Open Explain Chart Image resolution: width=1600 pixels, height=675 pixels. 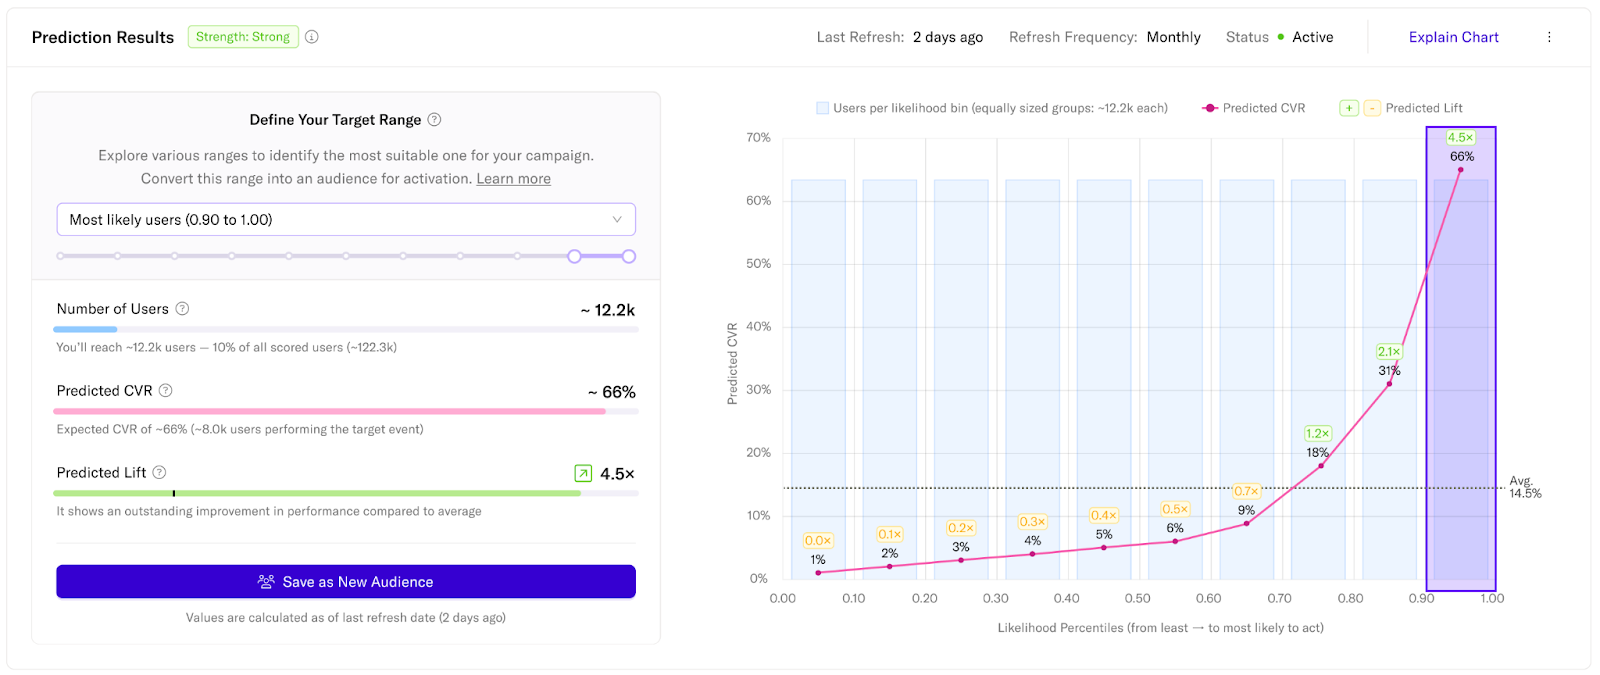point(1453,37)
